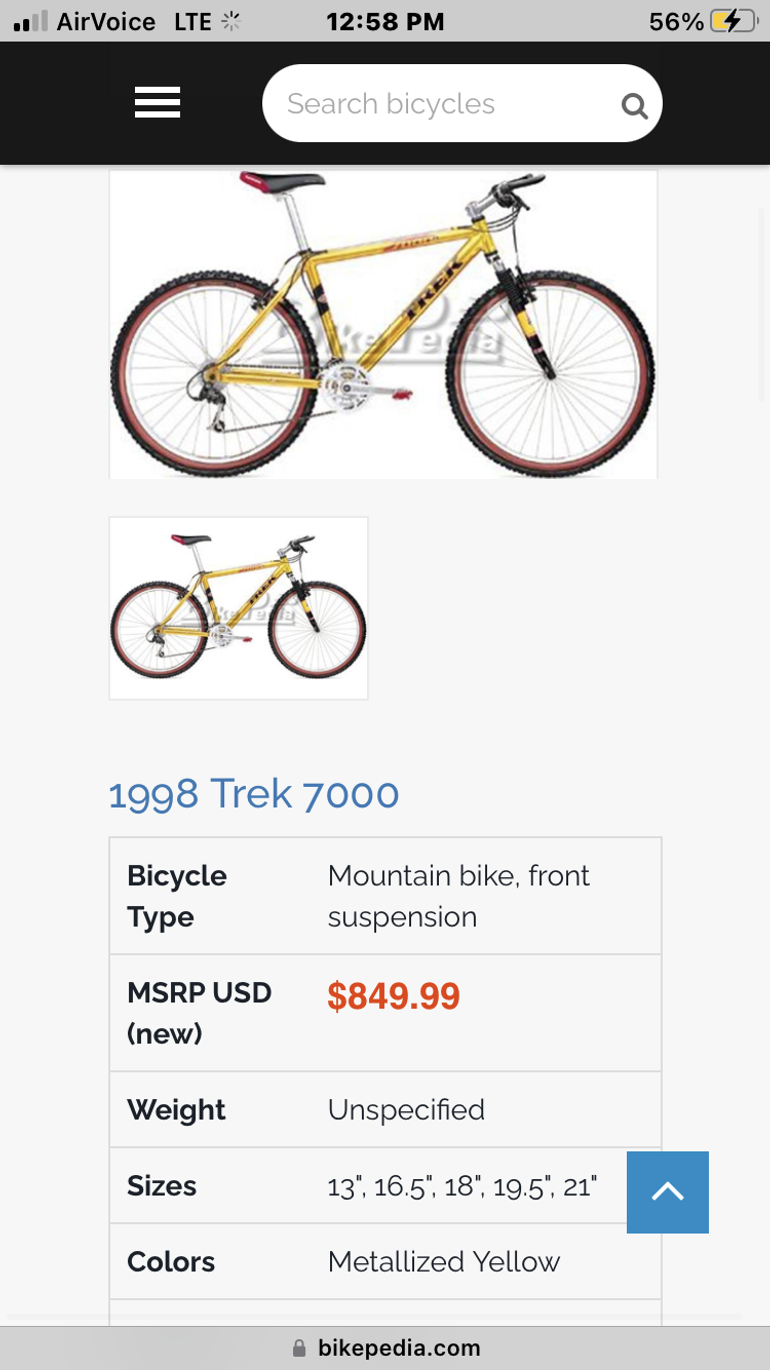Open the hamburger navigation menu
Viewport: 770px width, 1370px height.
click(157, 103)
